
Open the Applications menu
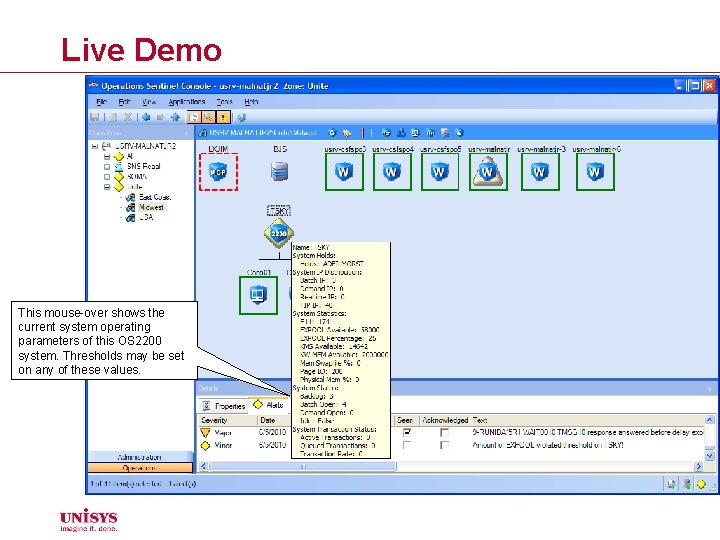pos(186,101)
